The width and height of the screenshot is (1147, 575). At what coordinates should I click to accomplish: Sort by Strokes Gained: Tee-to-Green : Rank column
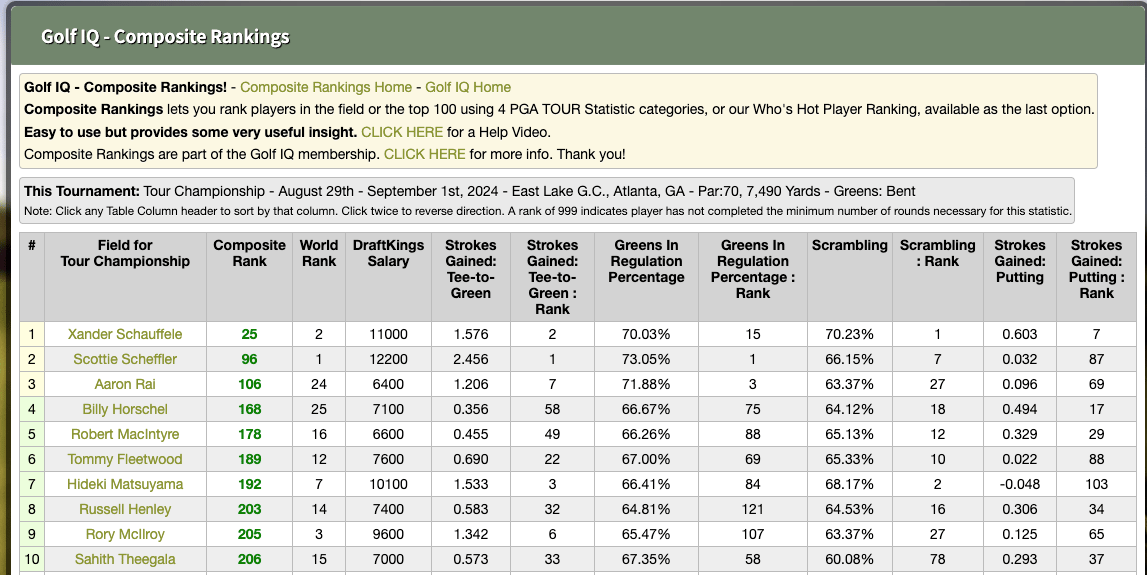552,277
